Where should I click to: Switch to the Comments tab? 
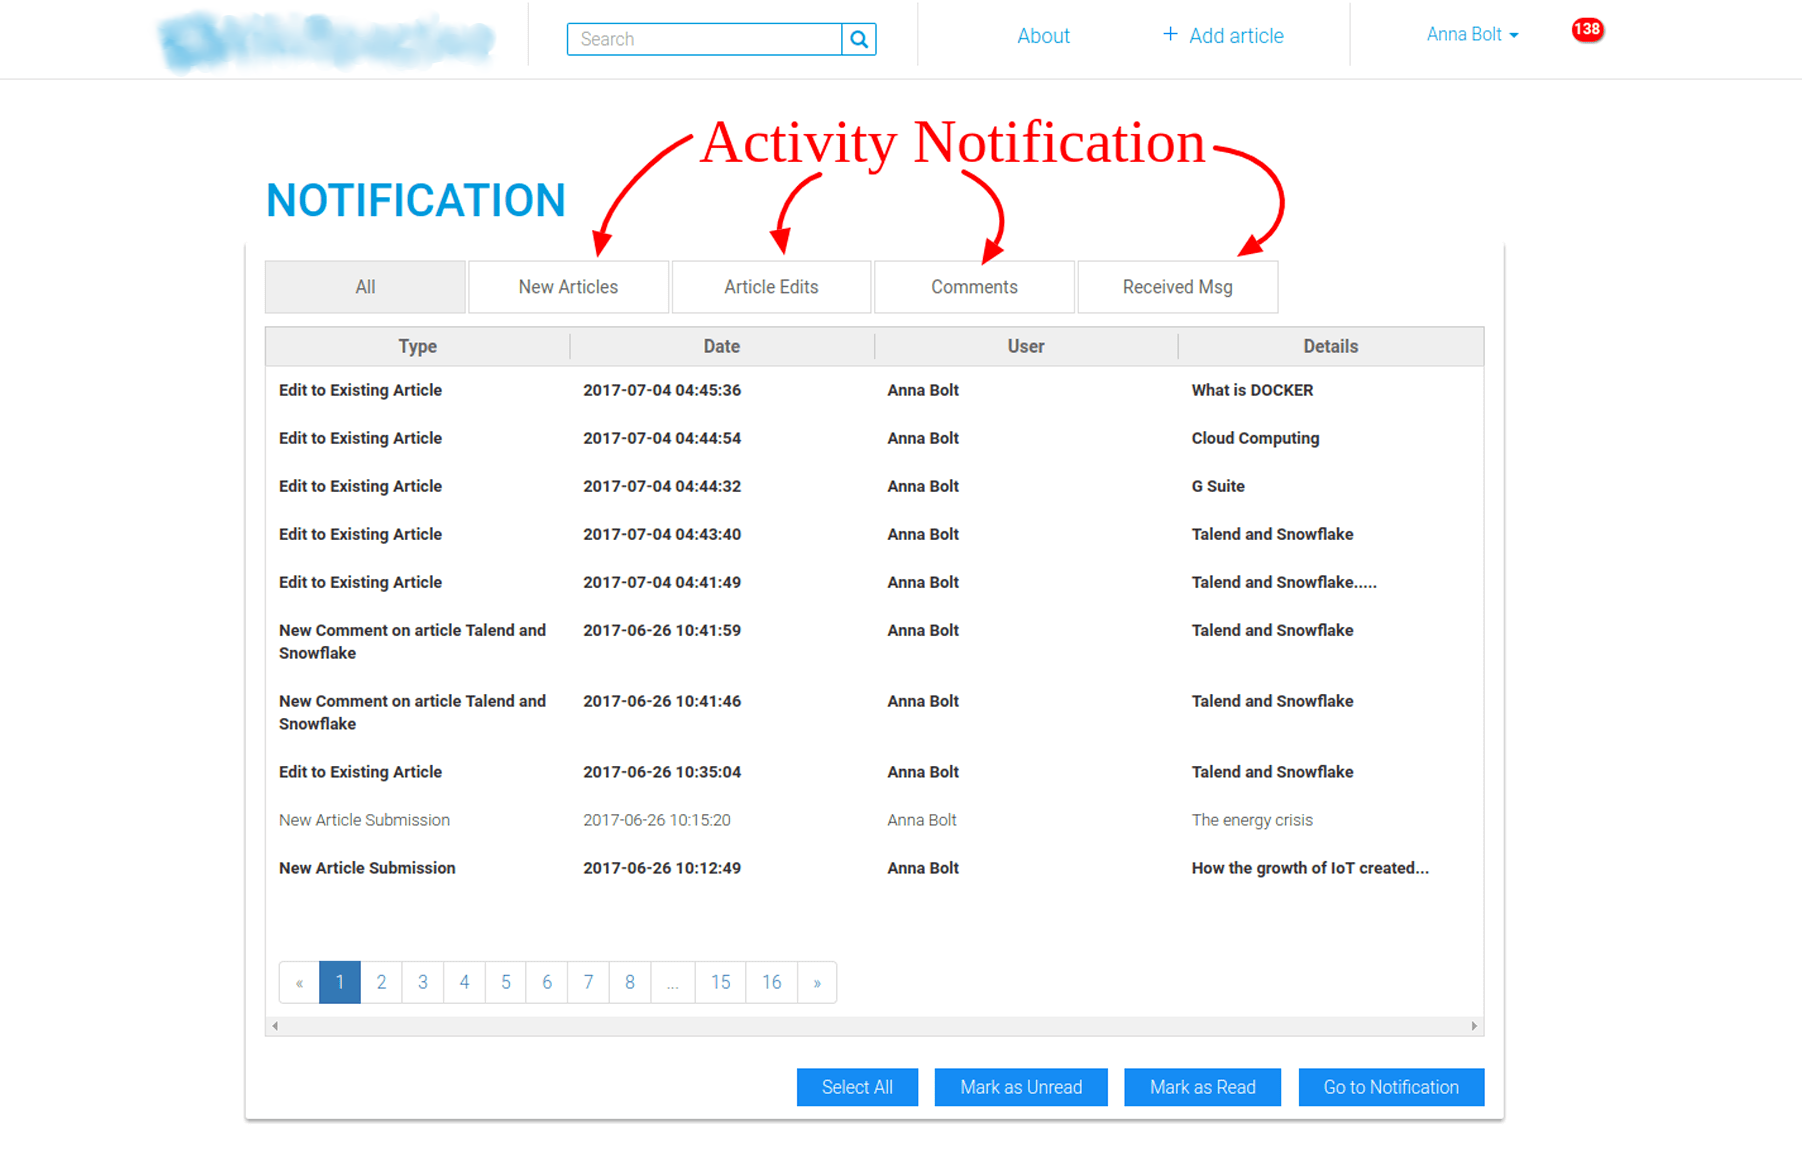tap(974, 287)
